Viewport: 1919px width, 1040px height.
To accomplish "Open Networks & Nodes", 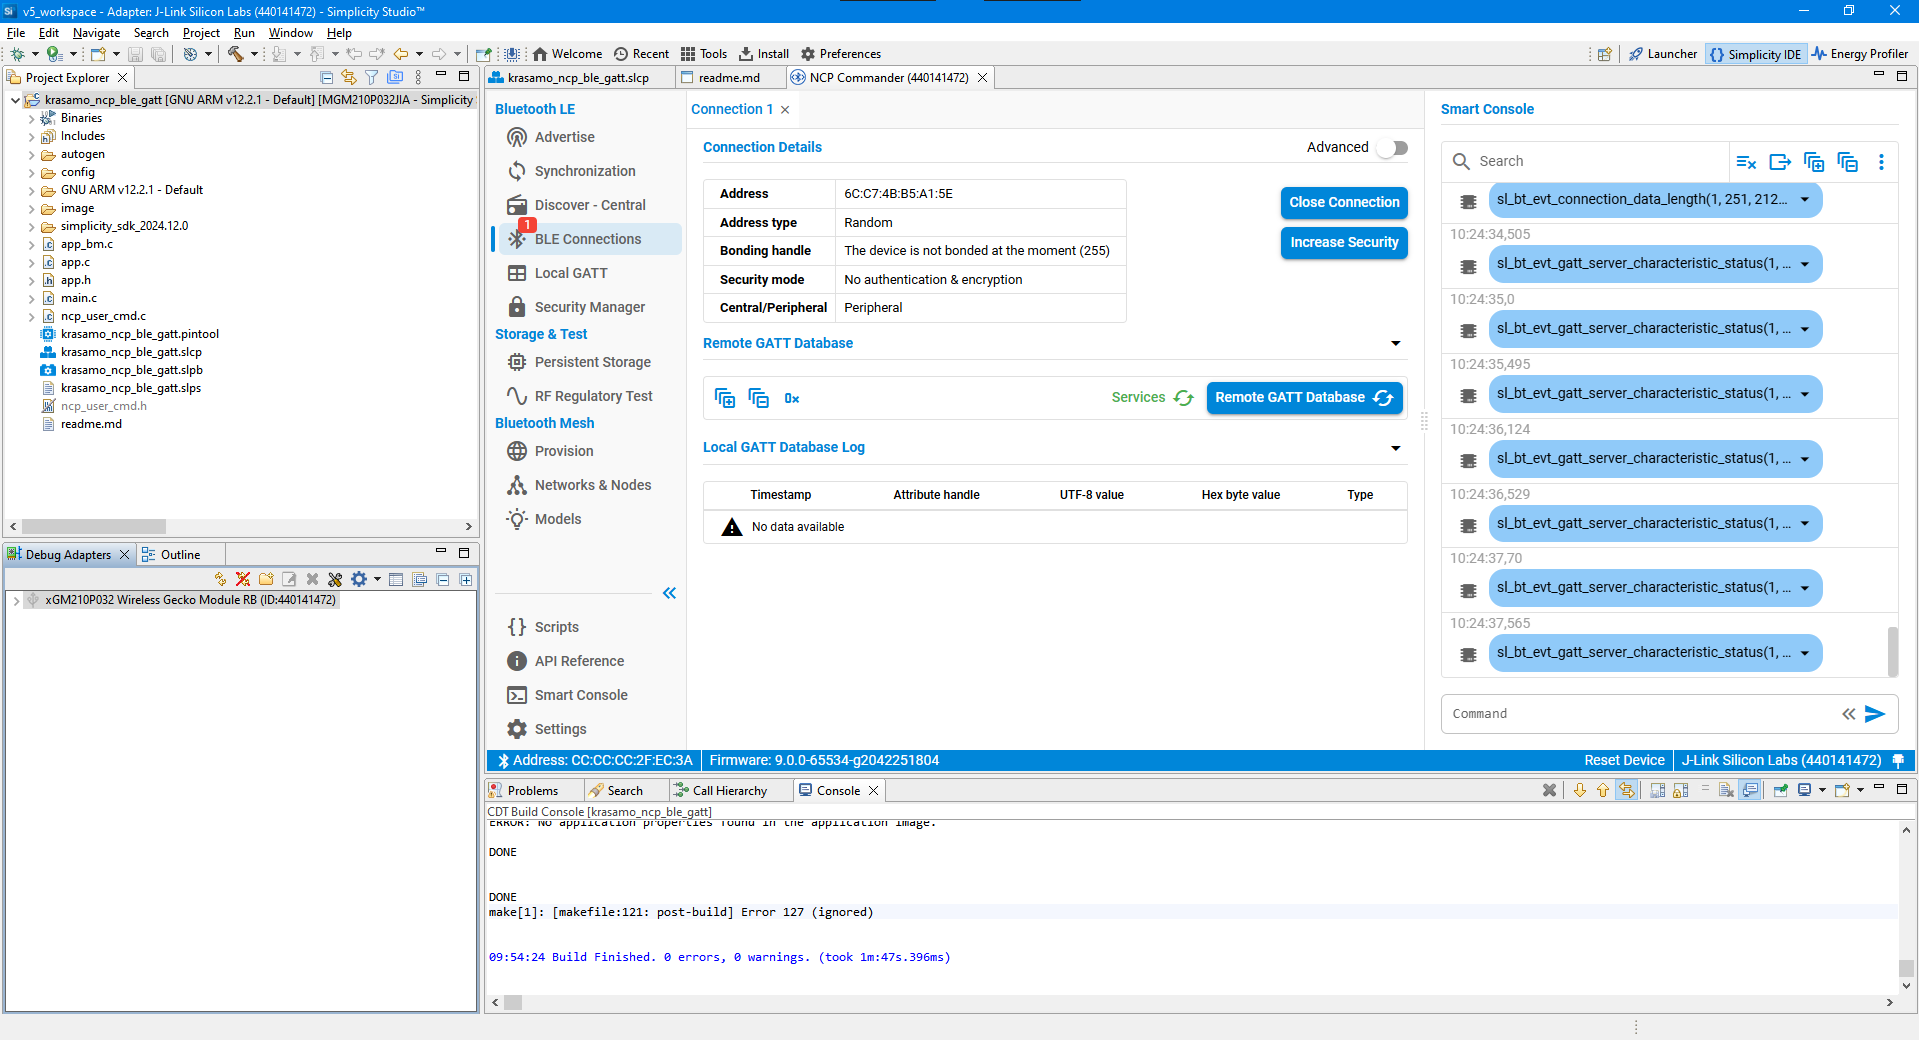I will pos(592,485).
